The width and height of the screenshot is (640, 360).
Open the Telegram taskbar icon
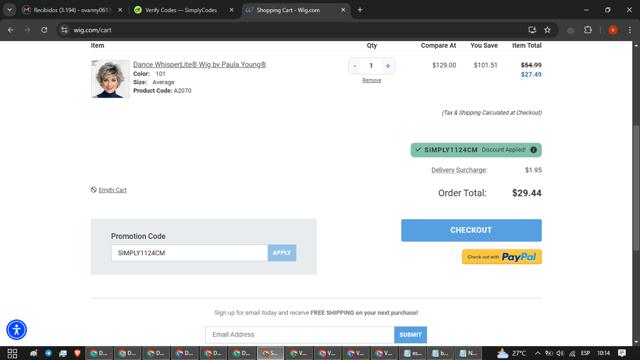(x=48, y=353)
